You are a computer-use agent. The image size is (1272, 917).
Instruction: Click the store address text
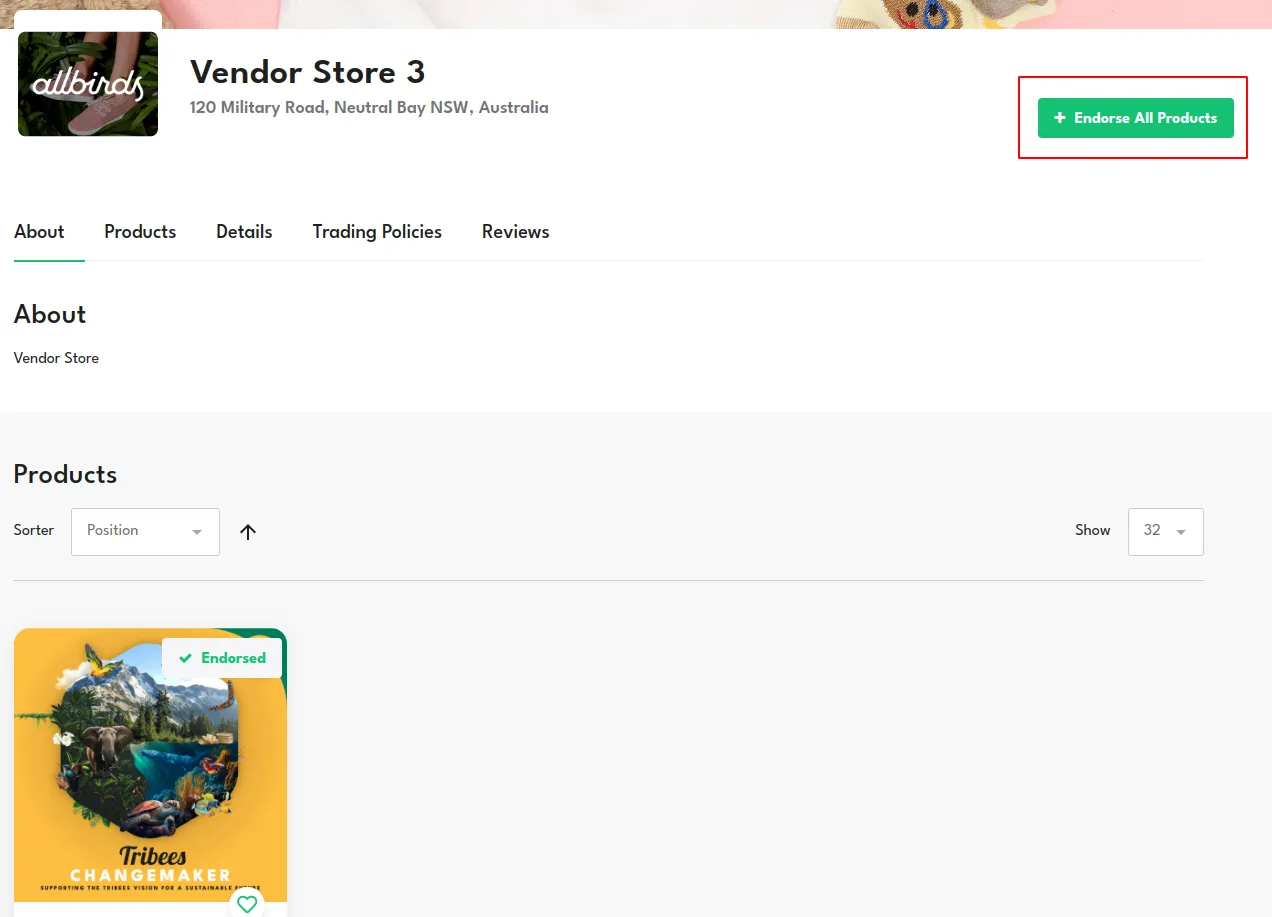tap(369, 107)
